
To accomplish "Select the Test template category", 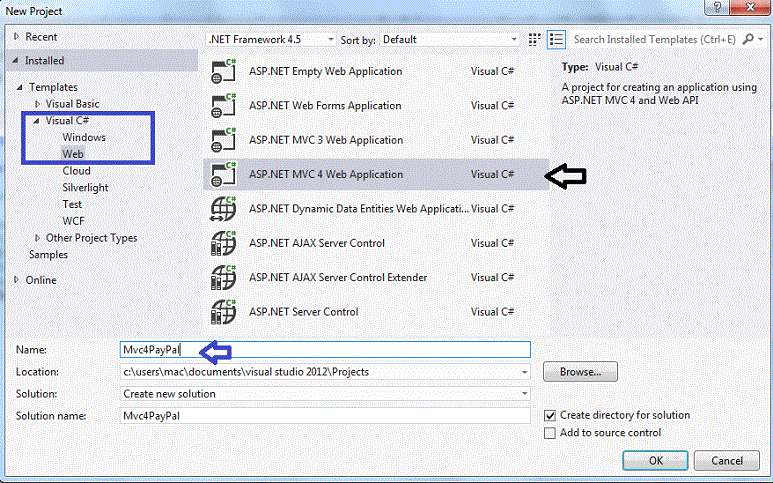I will tap(72, 205).
